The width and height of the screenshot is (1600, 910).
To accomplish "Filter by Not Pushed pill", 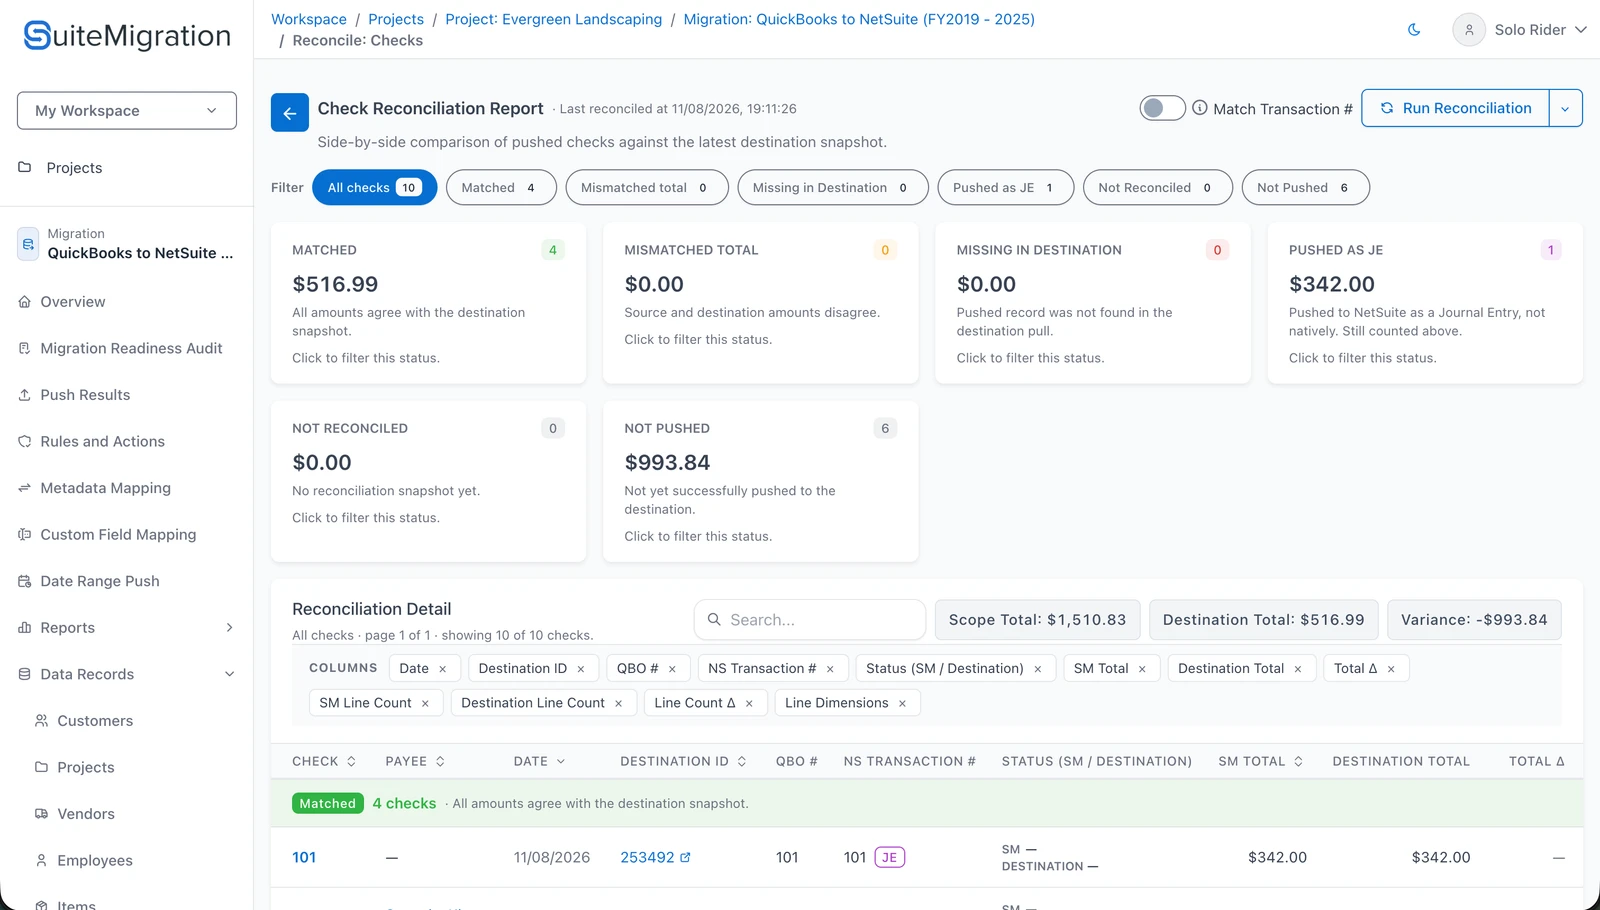I will coord(1306,187).
